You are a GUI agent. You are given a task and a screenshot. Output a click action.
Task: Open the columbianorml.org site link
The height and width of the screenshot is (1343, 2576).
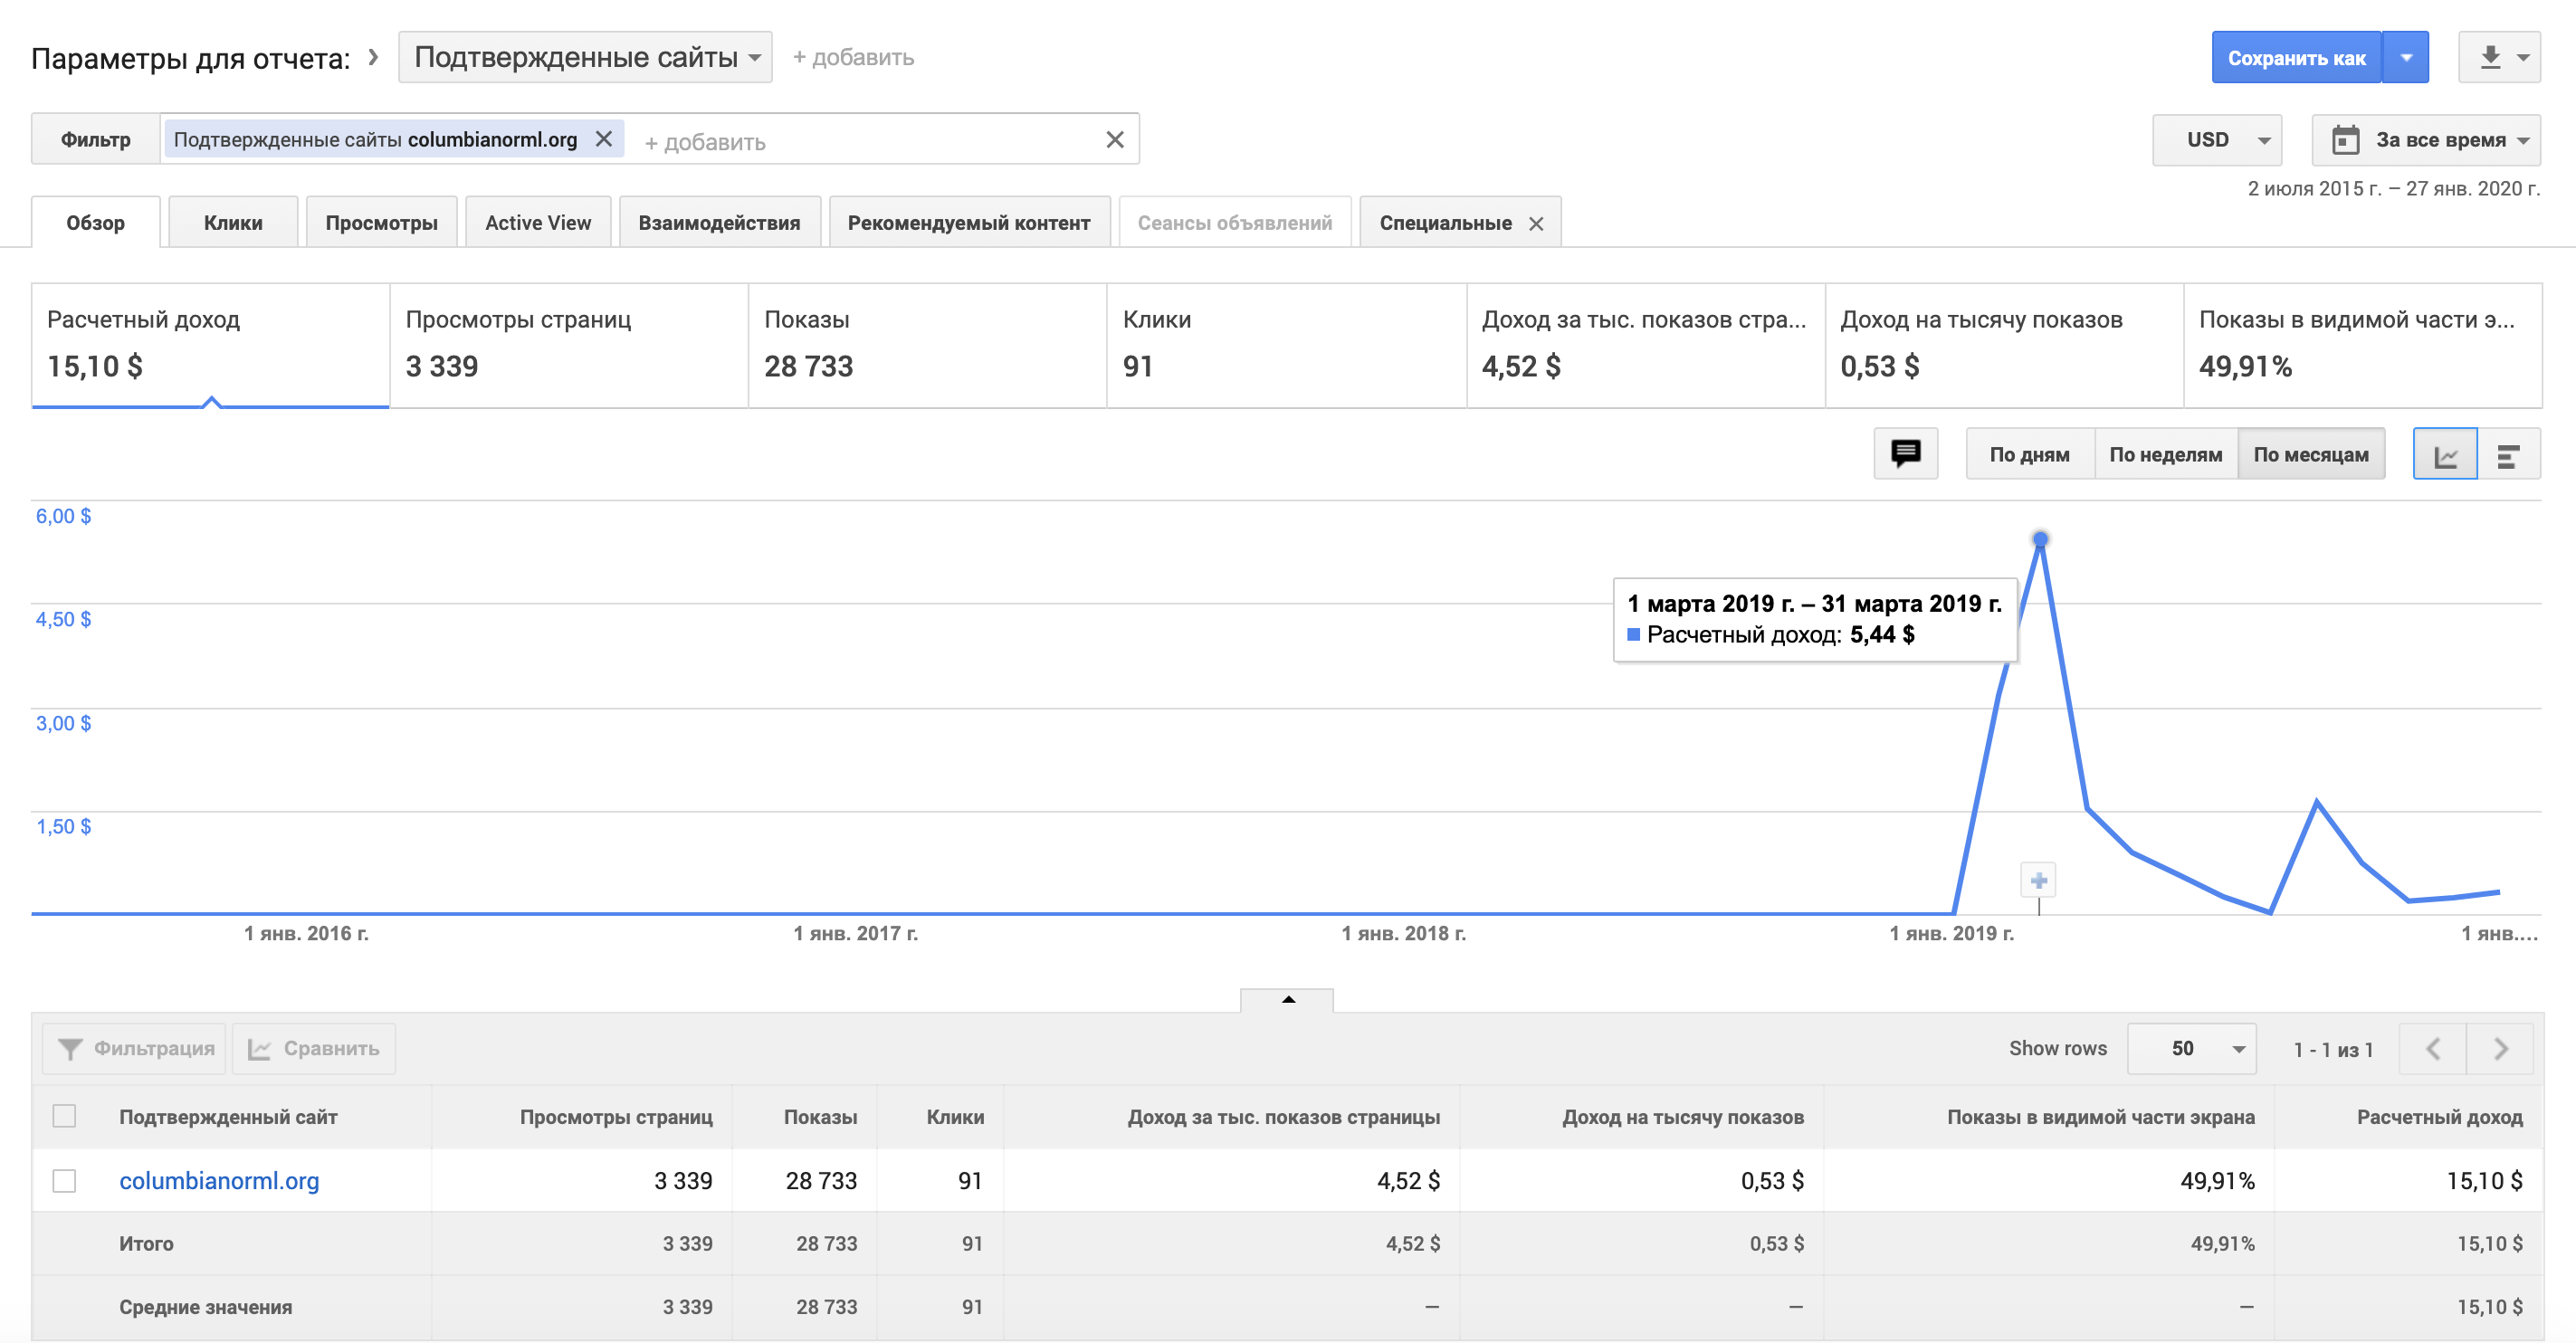(x=219, y=1181)
